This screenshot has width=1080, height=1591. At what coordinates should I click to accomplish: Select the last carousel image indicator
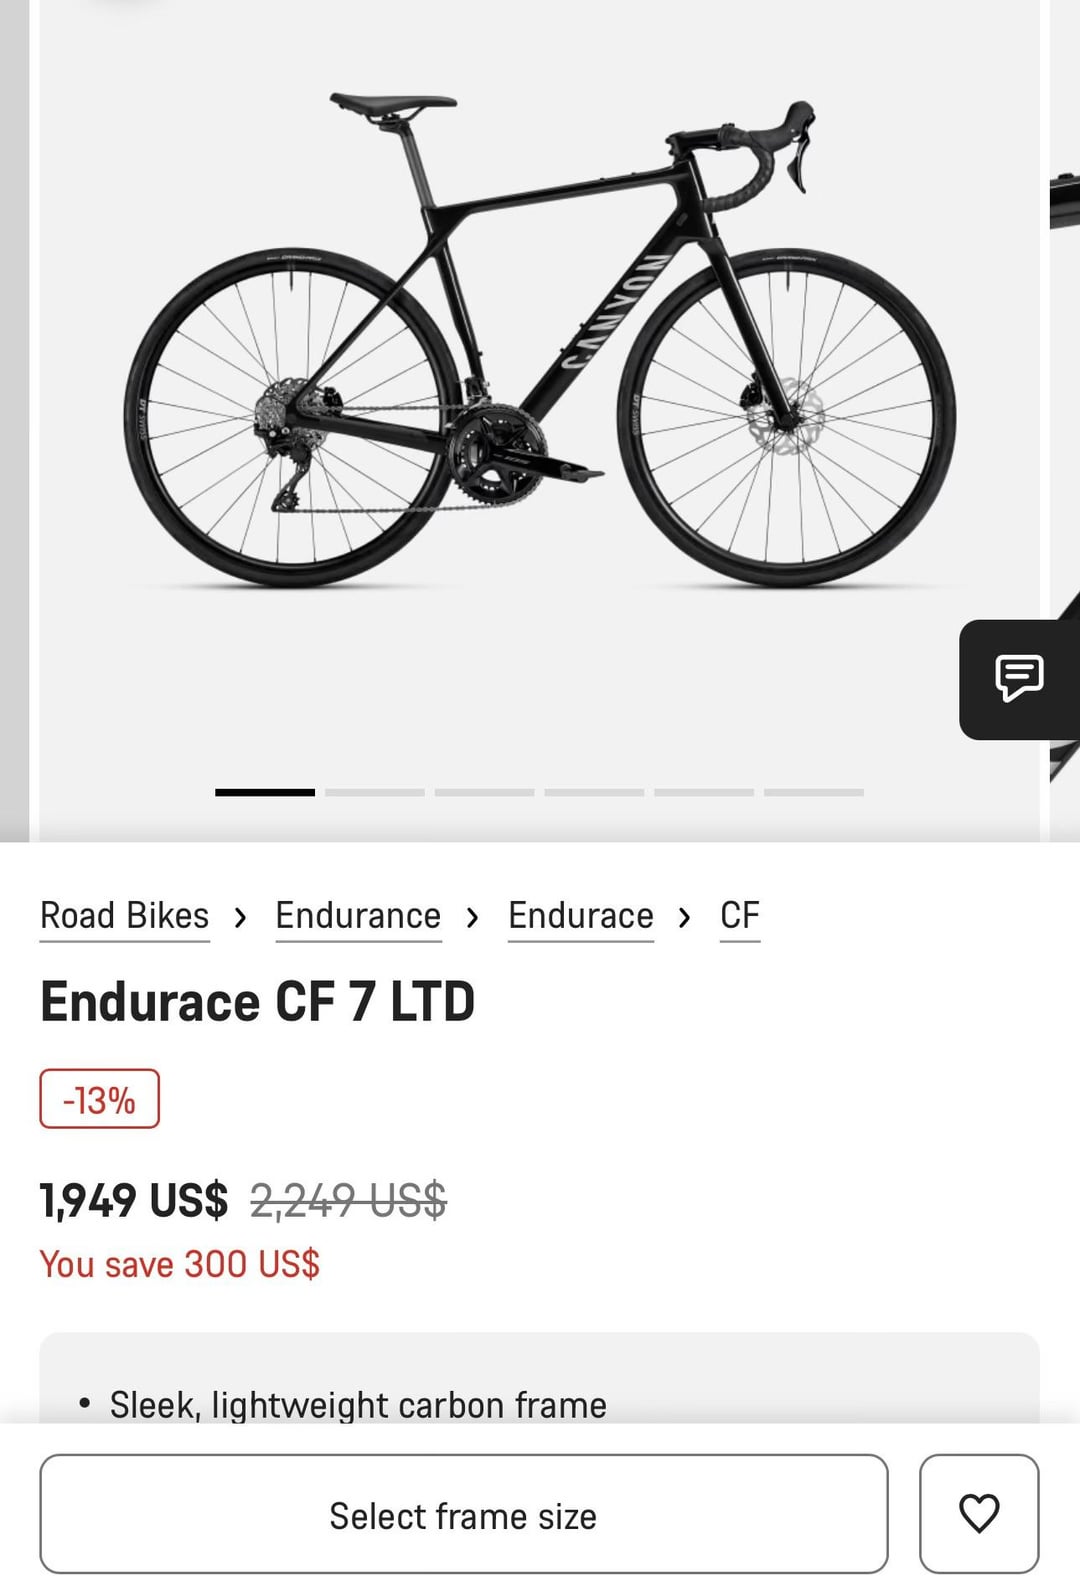814,792
